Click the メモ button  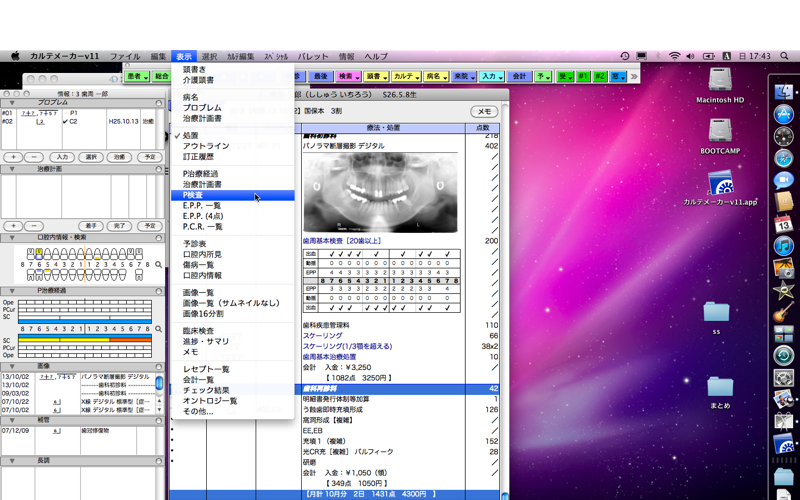484,112
